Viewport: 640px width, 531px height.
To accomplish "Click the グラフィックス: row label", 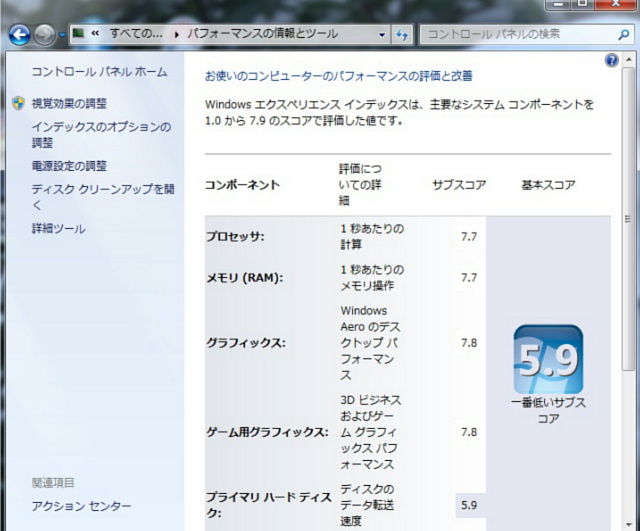I will coord(246,342).
